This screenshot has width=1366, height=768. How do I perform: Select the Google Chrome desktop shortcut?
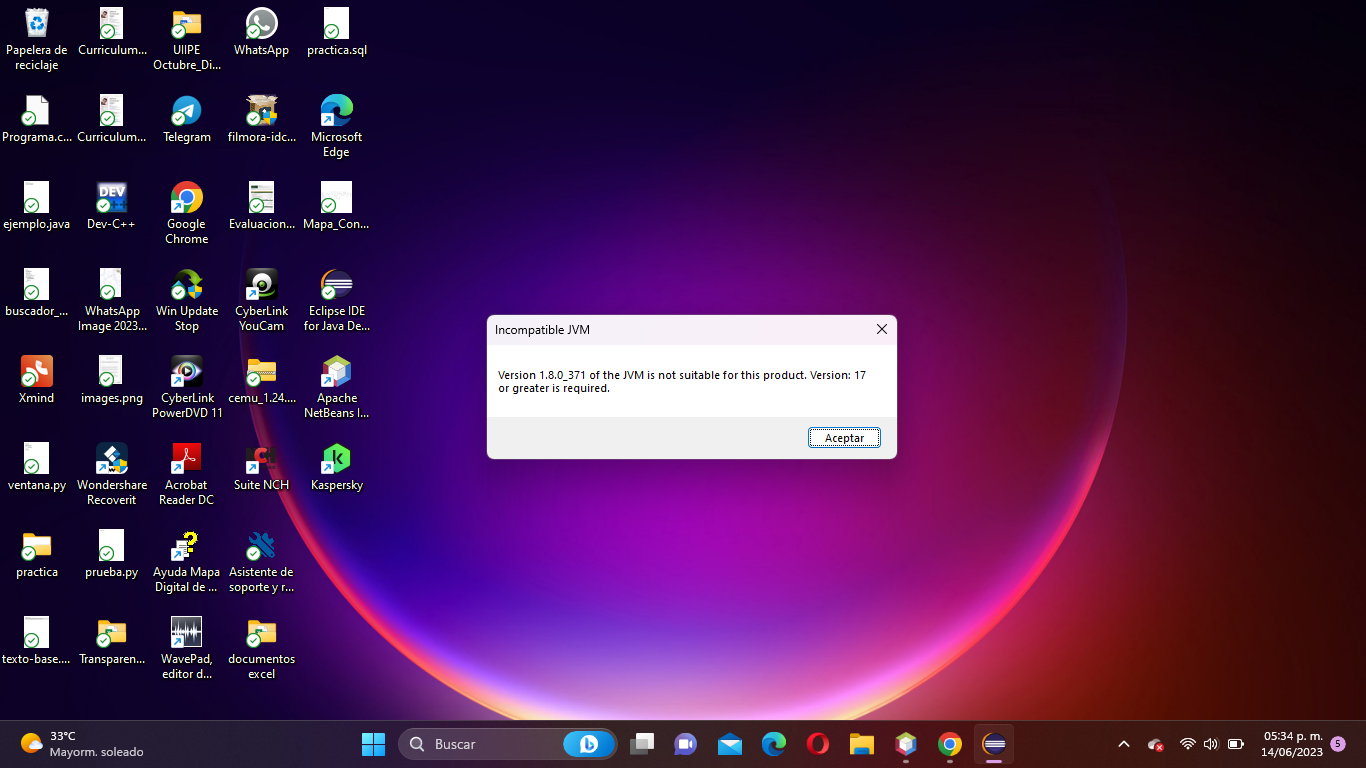coord(187,213)
